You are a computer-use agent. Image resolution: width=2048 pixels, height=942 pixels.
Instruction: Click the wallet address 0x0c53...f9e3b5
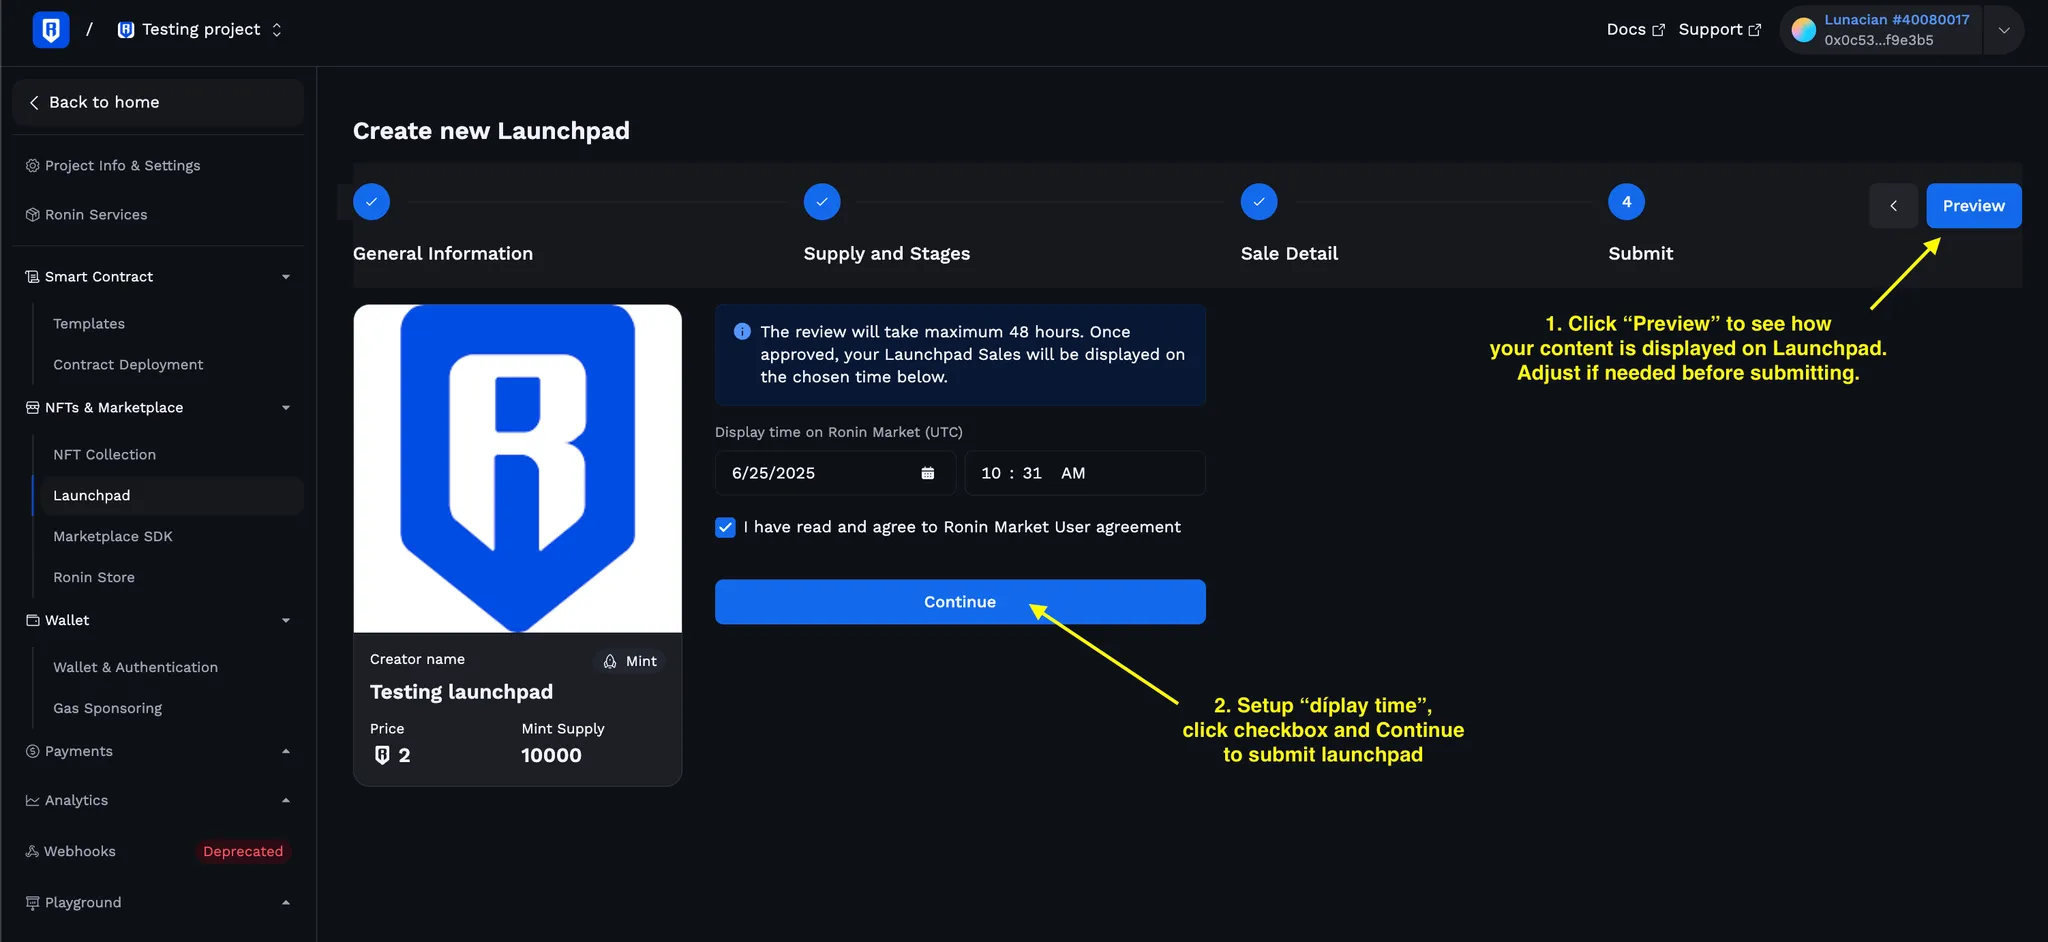click(x=1878, y=41)
